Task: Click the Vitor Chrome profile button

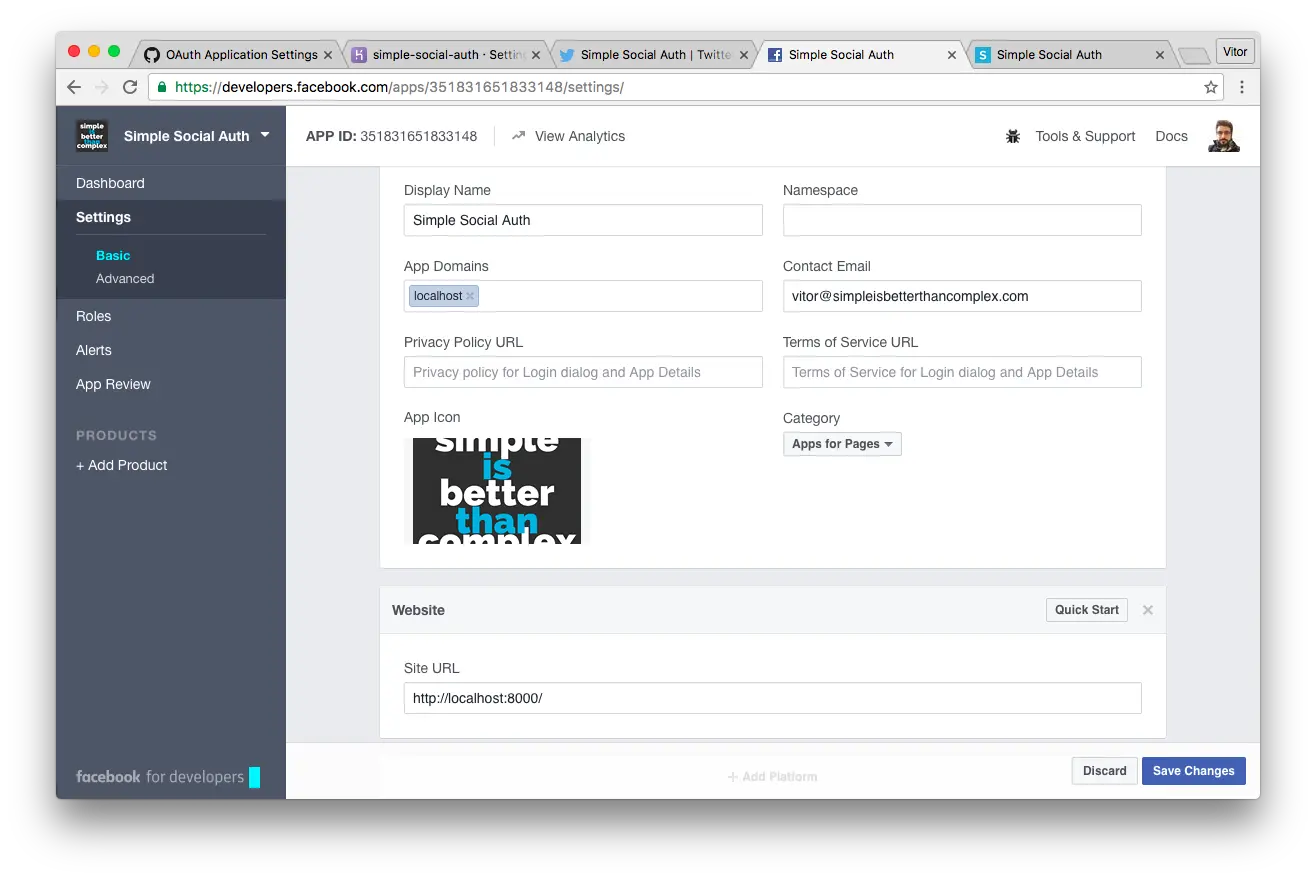Action: (1235, 52)
